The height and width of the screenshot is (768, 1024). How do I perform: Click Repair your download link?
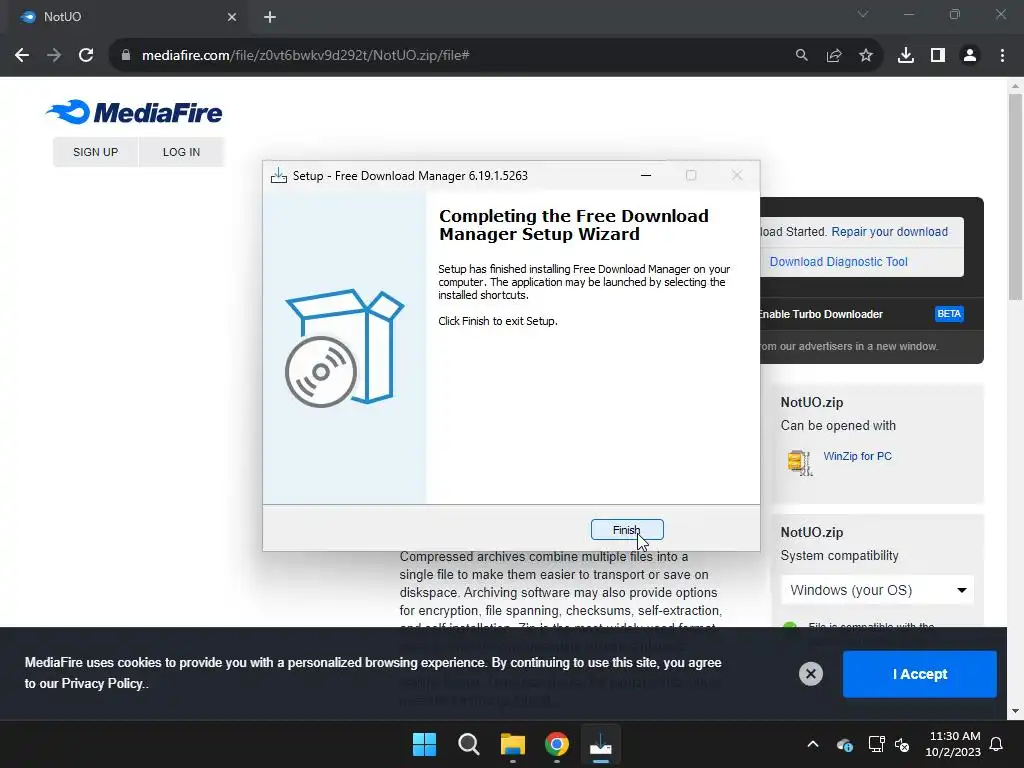889,232
